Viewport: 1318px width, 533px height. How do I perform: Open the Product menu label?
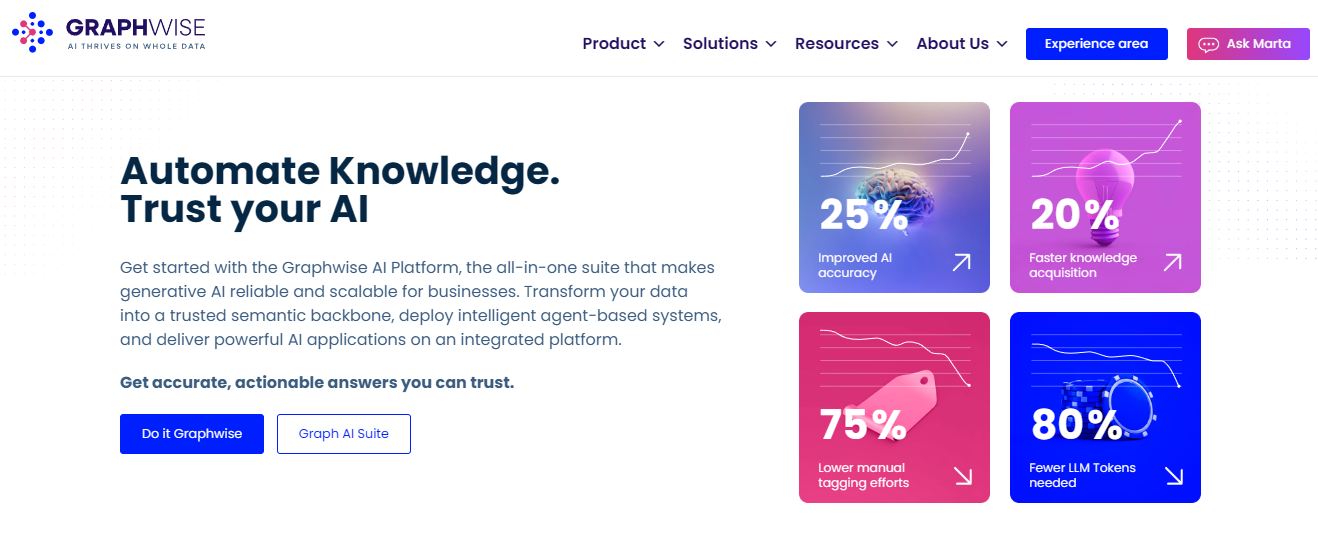pyautogui.click(x=614, y=44)
